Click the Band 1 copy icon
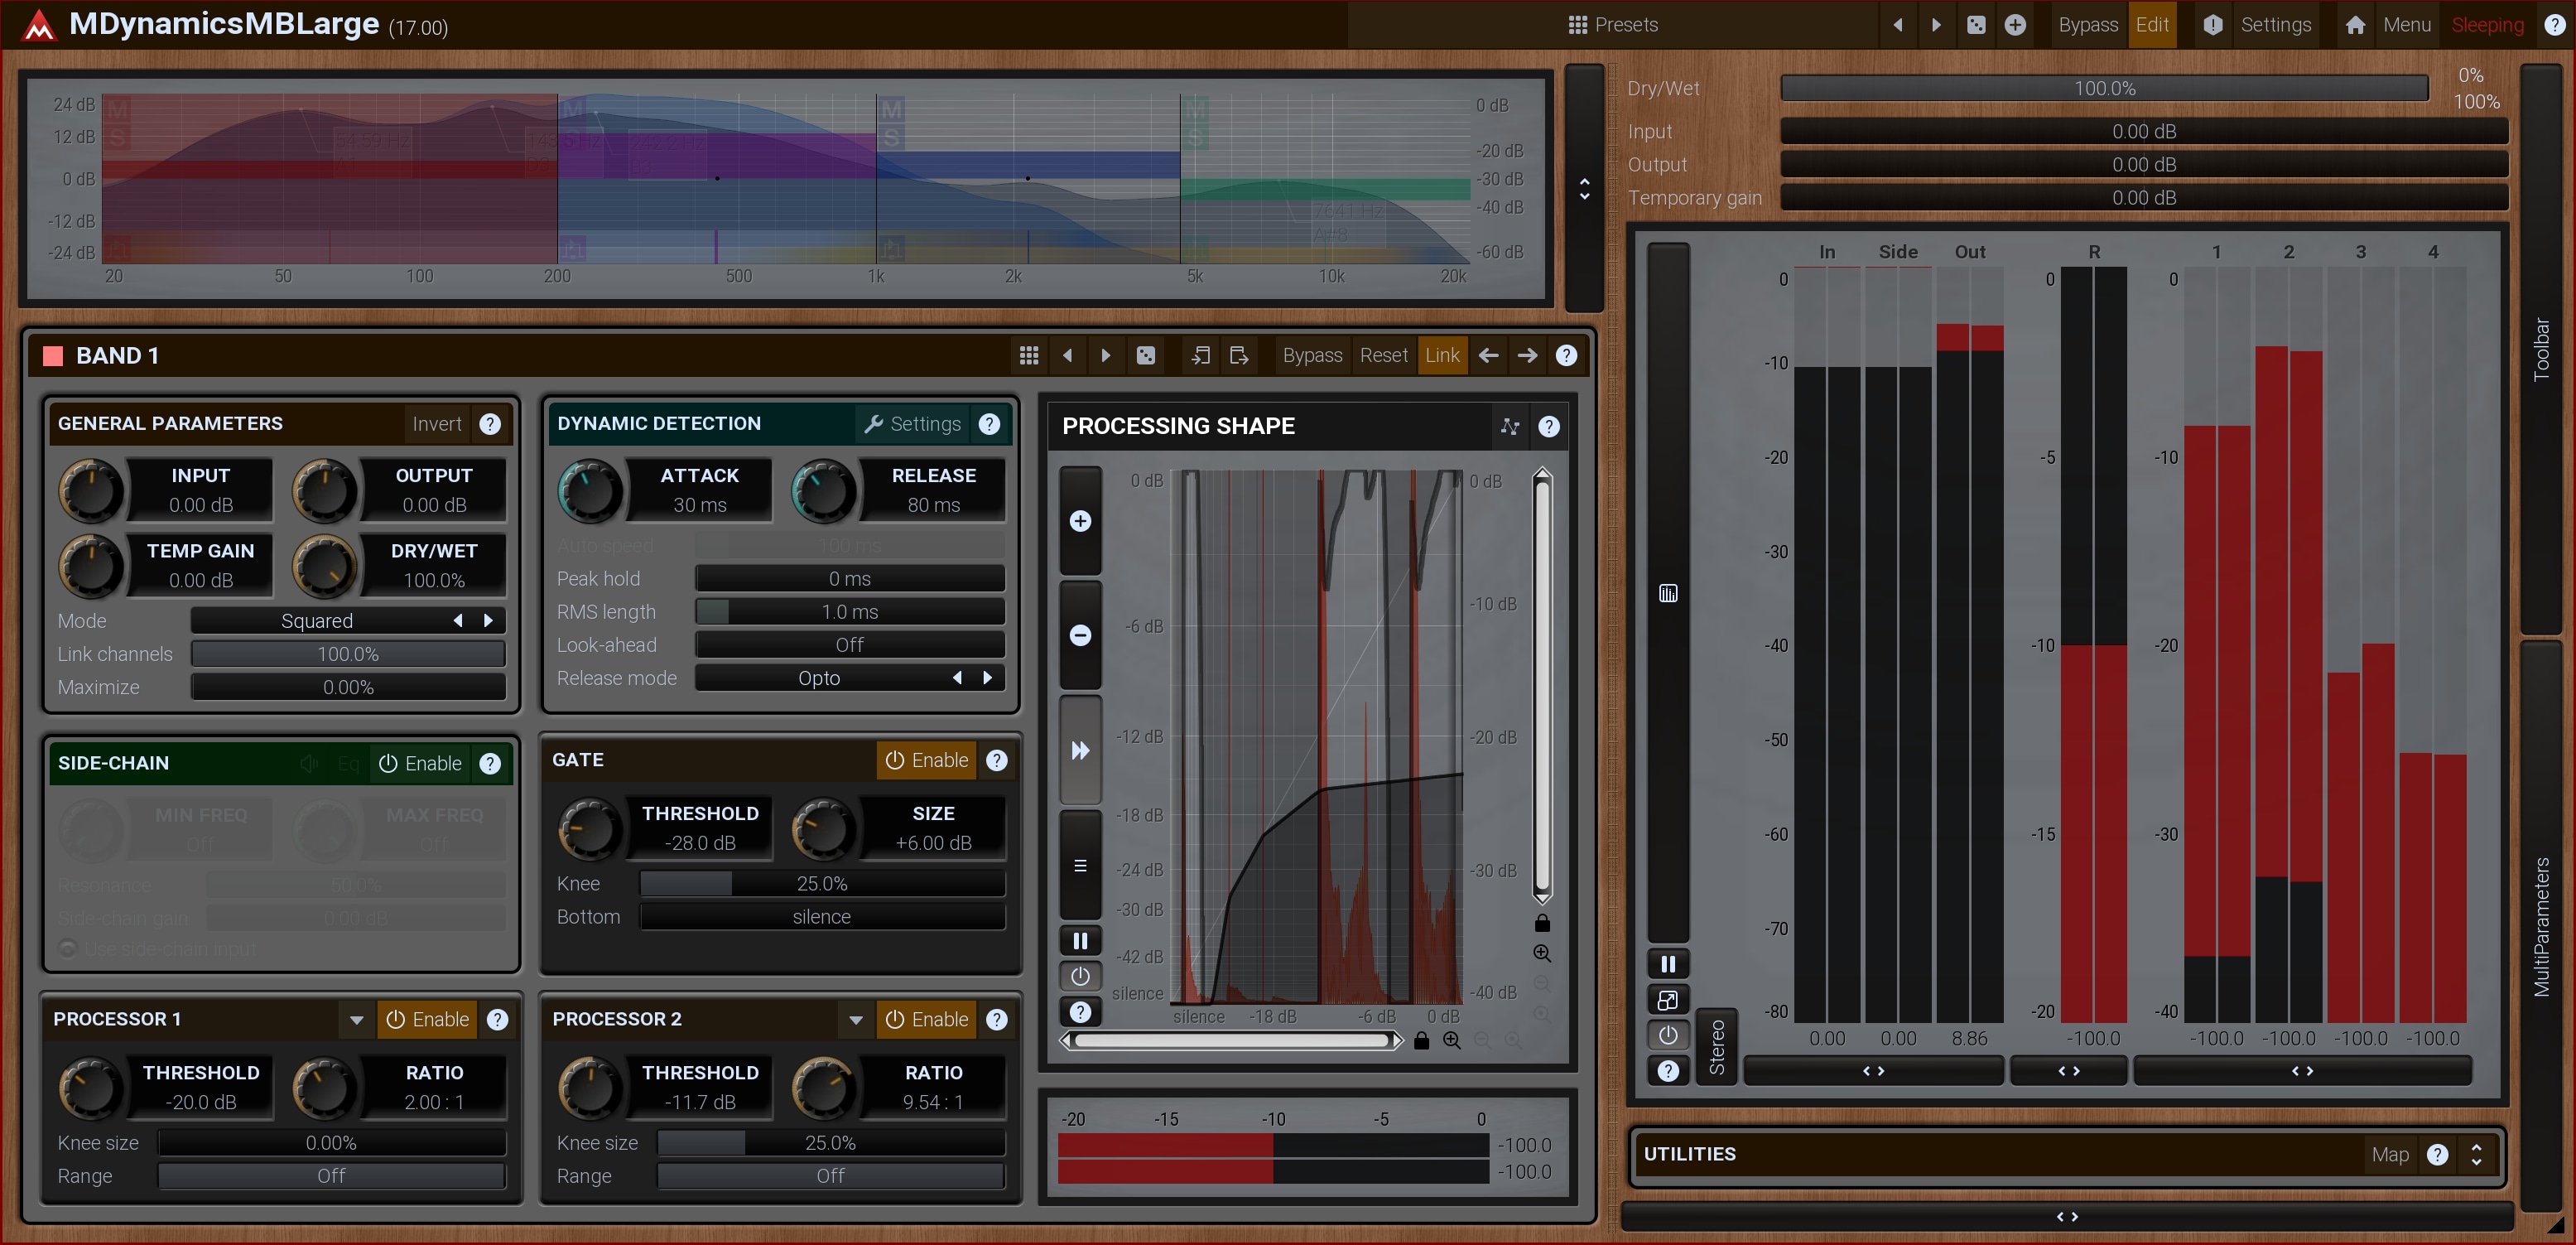 1200,355
